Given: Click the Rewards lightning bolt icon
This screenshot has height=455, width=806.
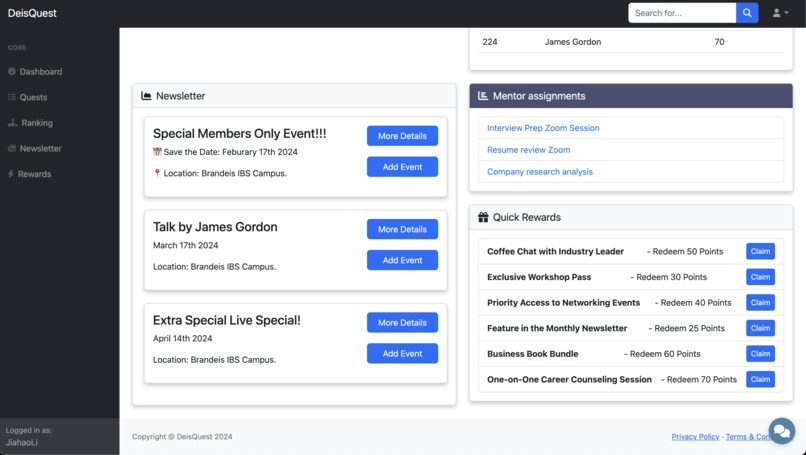Looking at the screenshot, I should [11, 174].
